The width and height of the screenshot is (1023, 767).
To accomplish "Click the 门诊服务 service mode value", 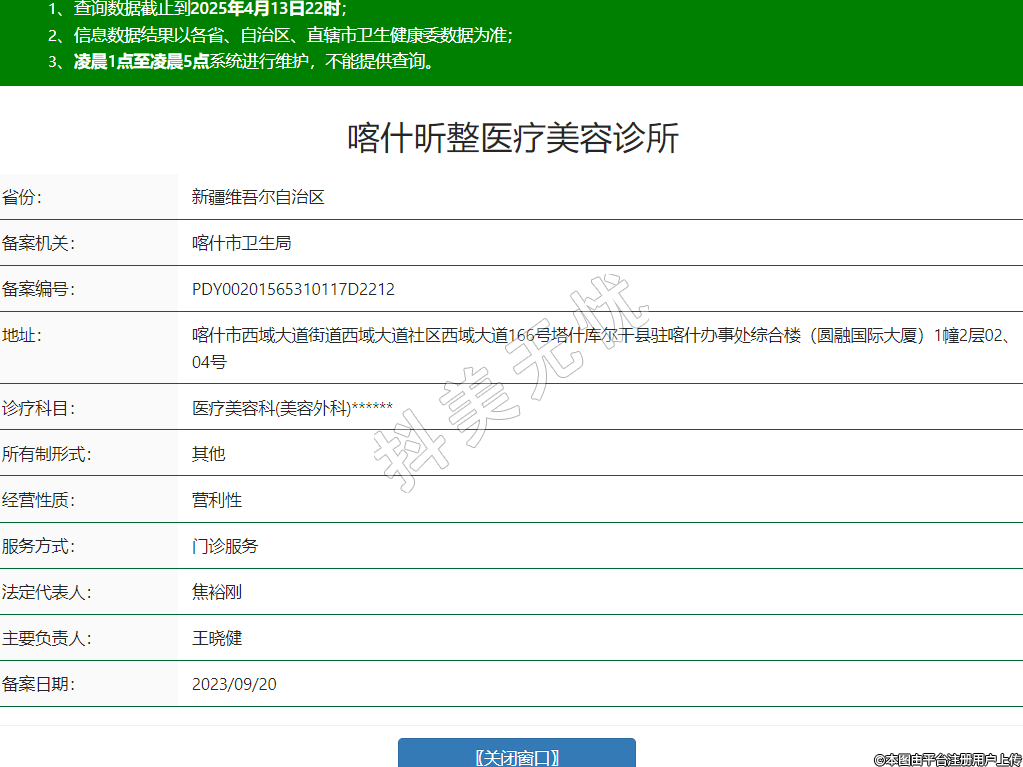I will [225, 546].
